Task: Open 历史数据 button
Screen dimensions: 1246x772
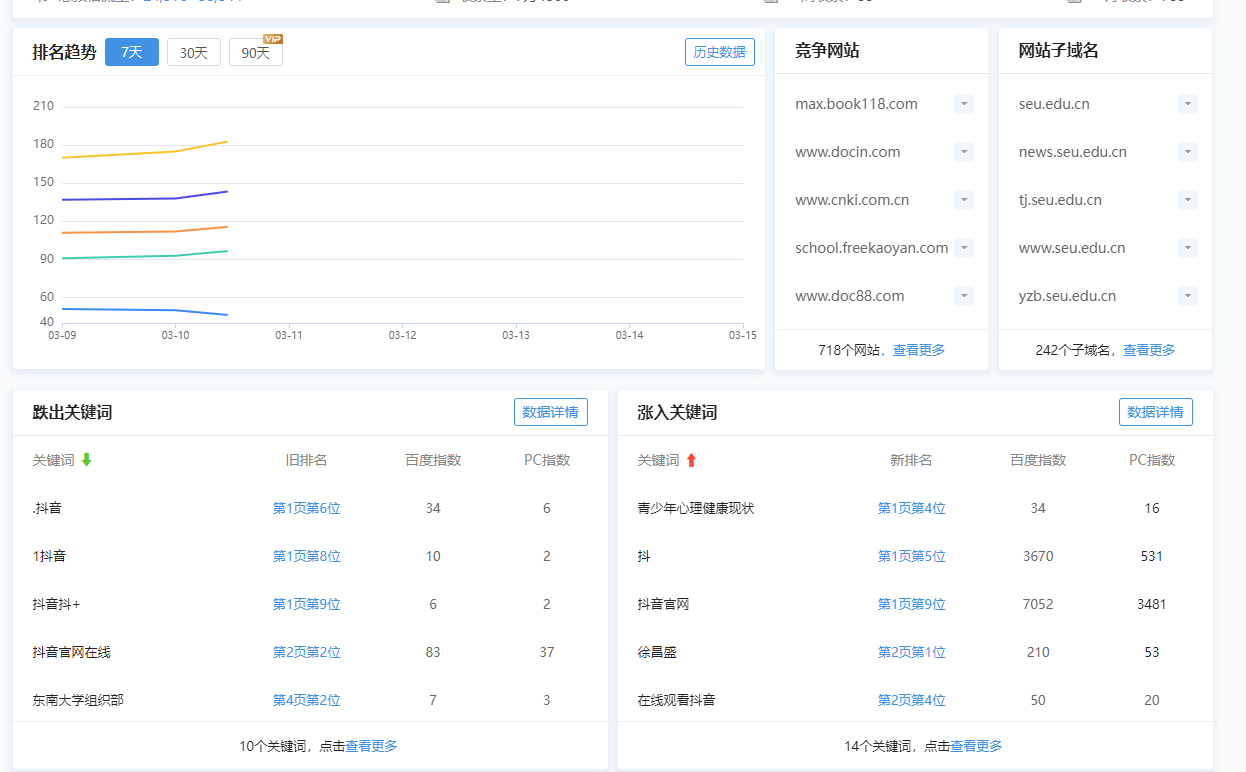Action: pyautogui.click(x=720, y=52)
